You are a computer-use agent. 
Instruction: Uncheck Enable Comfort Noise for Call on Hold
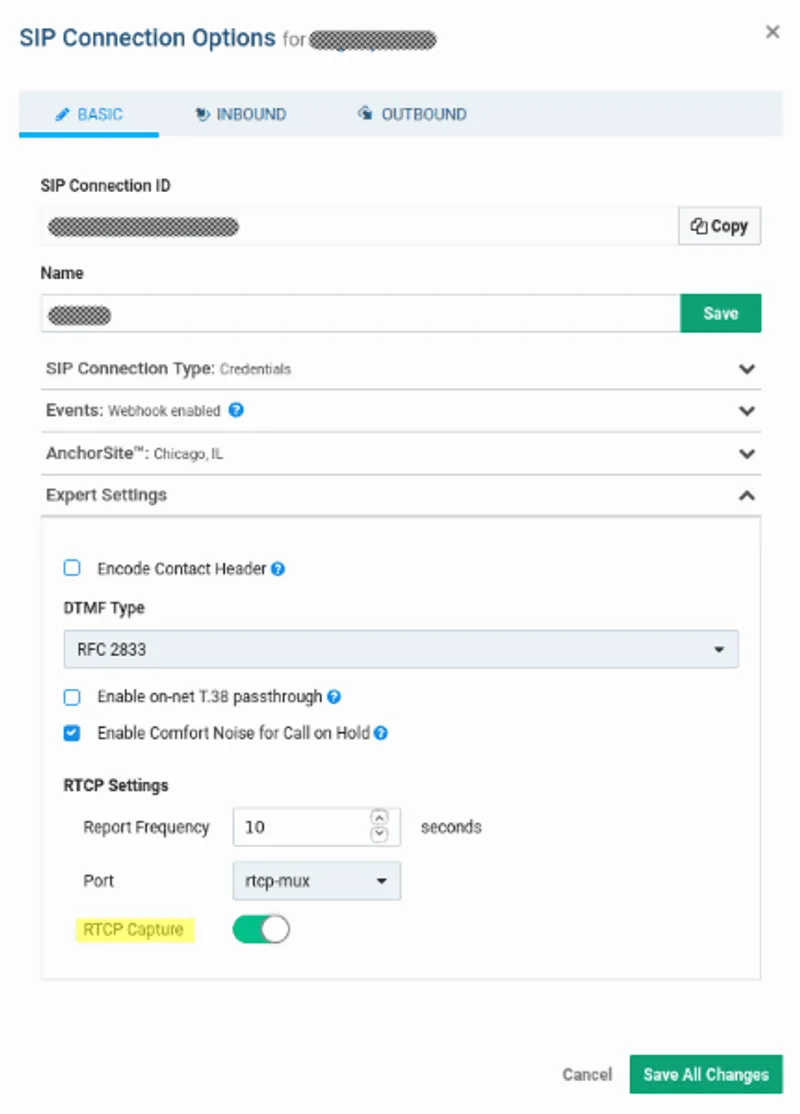point(72,733)
